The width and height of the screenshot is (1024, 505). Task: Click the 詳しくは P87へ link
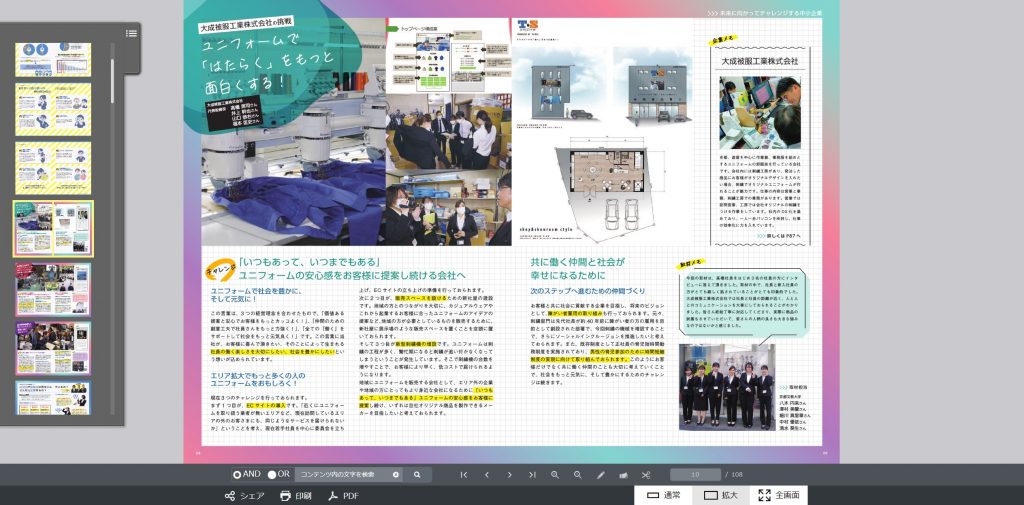(x=779, y=236)
